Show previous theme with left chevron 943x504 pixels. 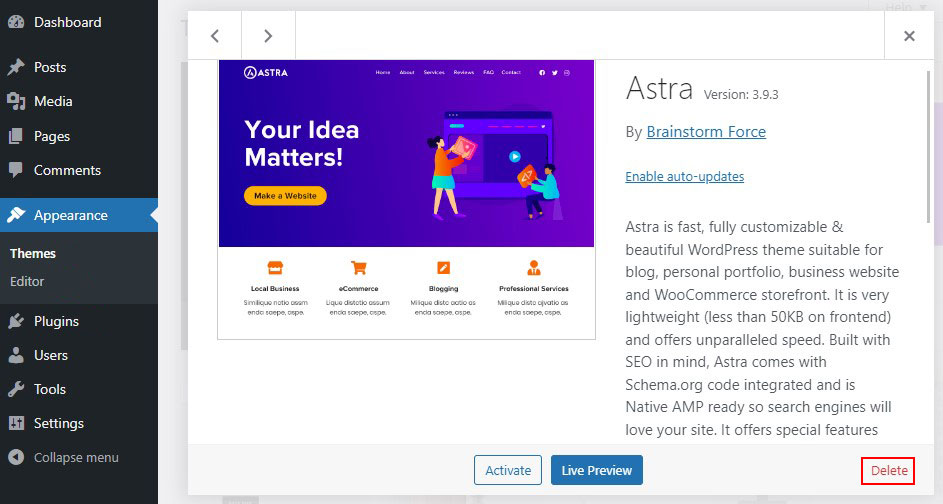click(x=215, y=35)
